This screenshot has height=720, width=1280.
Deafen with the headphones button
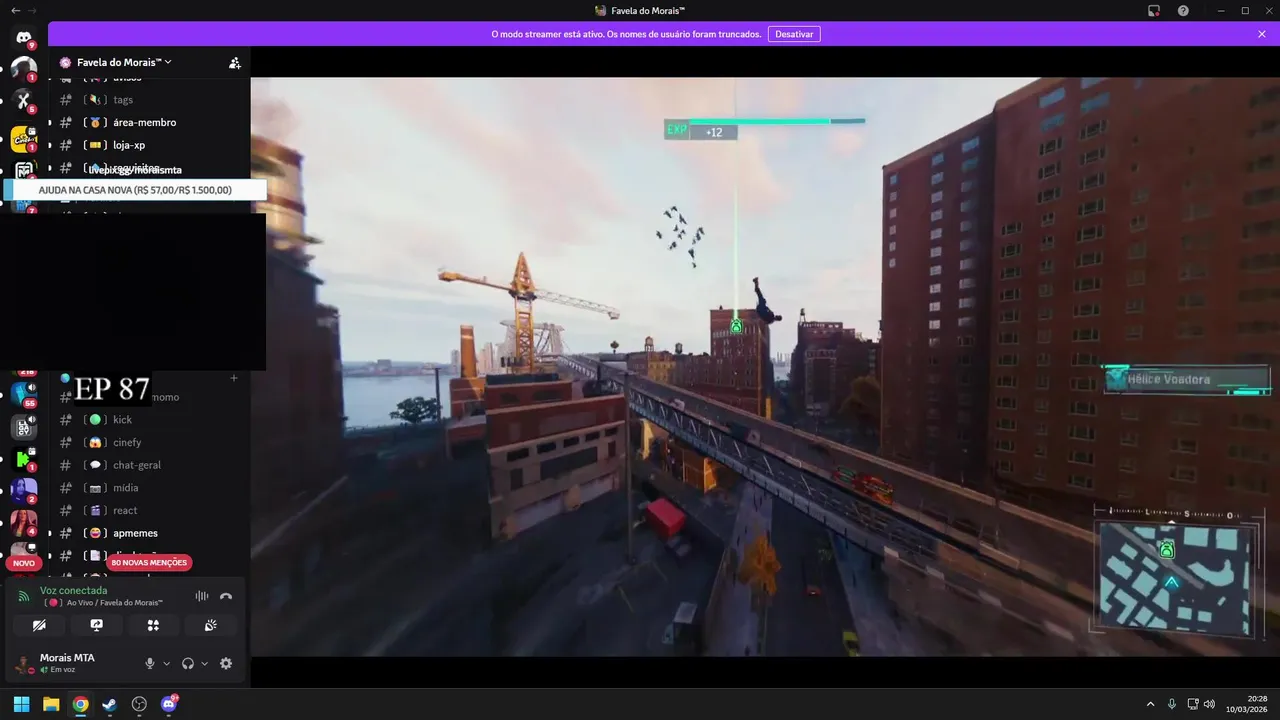tap(188, 663)
